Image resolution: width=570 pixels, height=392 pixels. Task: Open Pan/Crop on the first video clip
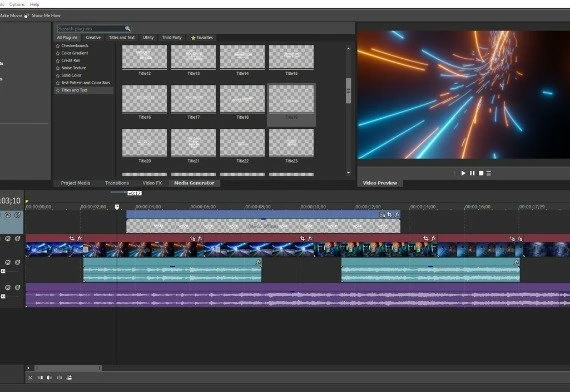[72, 238]
